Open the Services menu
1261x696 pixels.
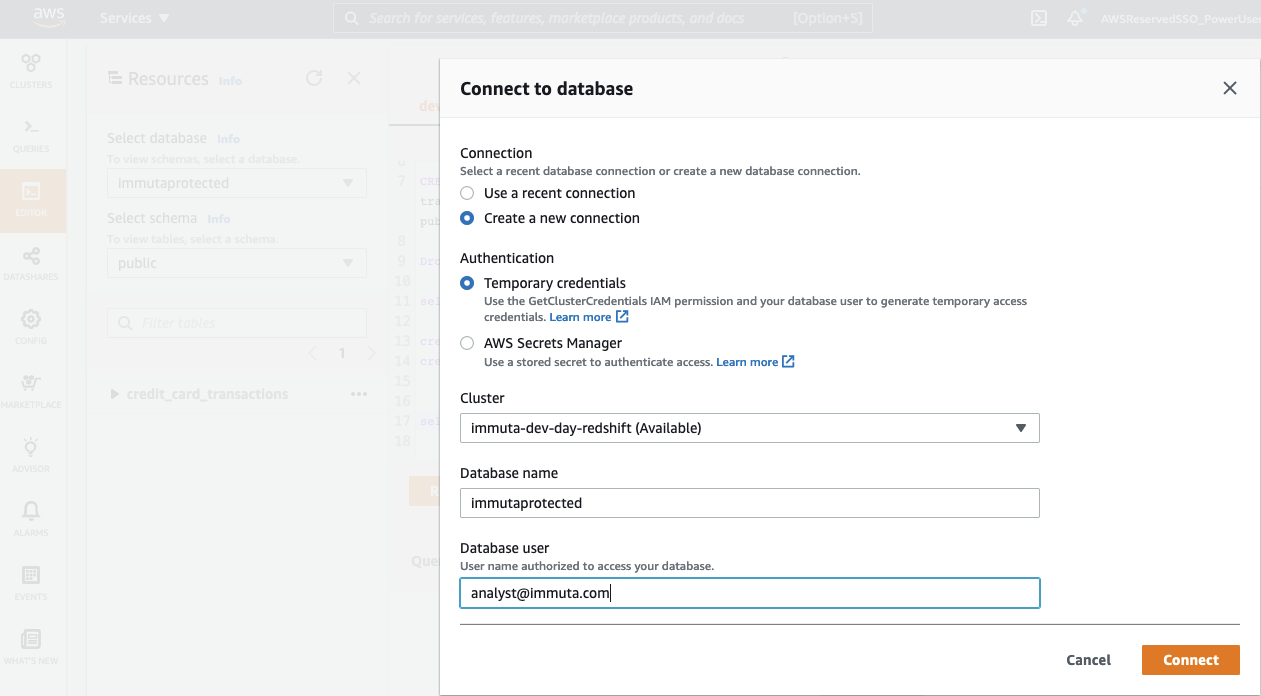click(x=135, y=18)
